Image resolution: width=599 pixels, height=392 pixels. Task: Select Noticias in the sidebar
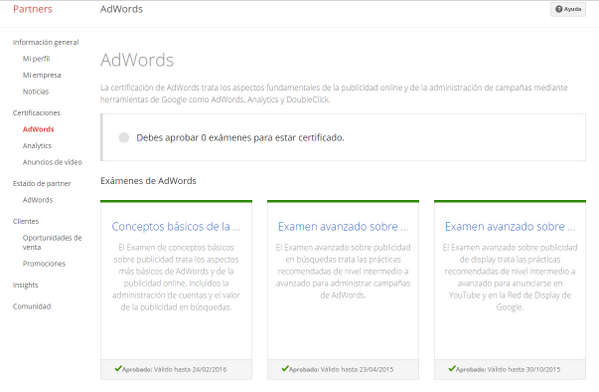point(36,91)
